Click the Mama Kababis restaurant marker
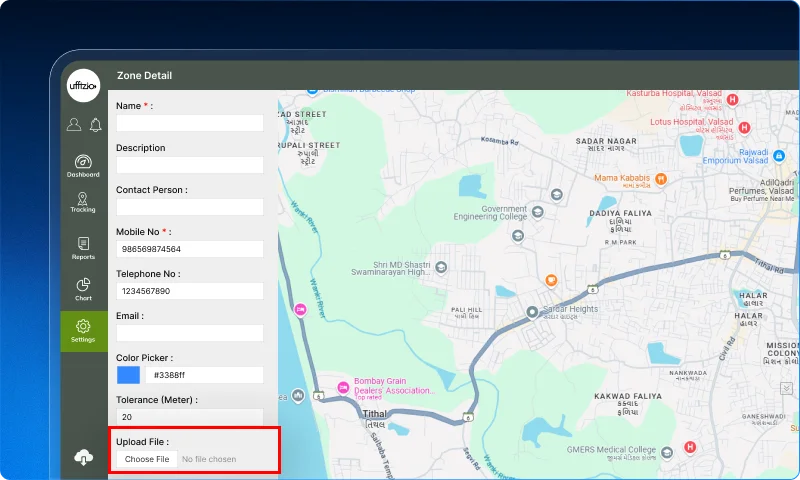Image resolution: width=800 pixels, height=480 pixels. pos(661,179)
